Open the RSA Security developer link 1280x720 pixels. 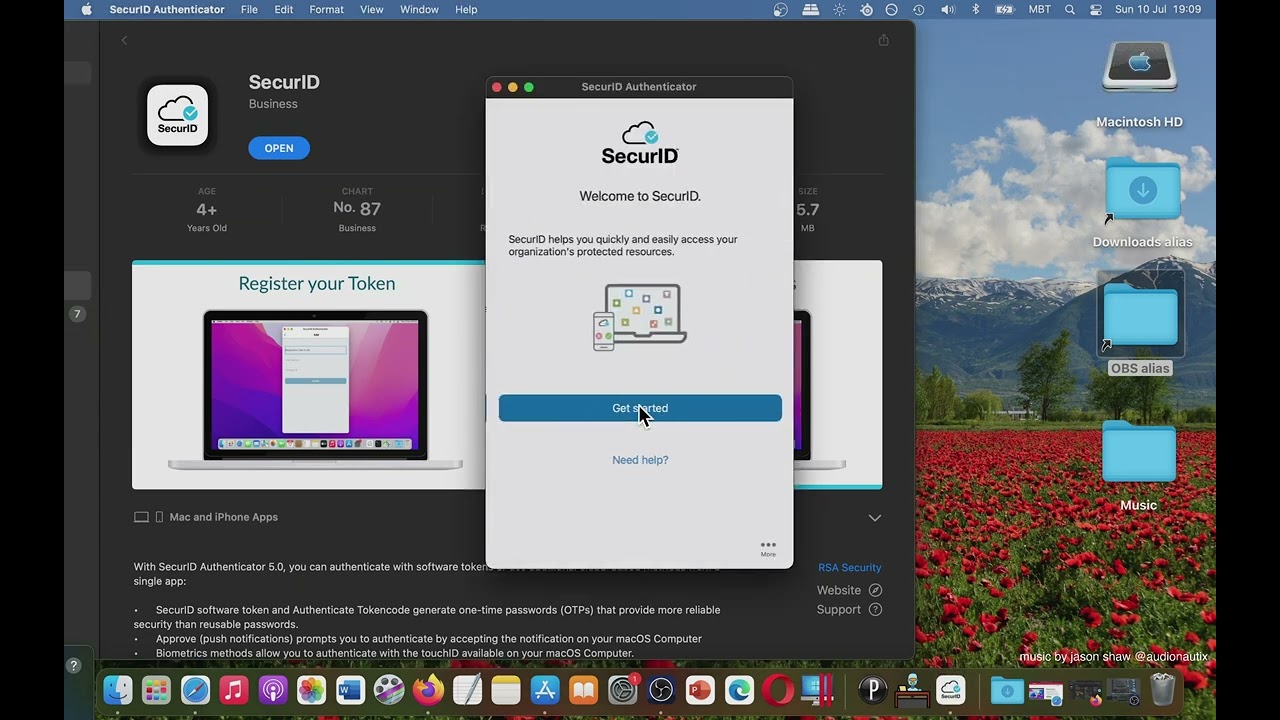849,567
